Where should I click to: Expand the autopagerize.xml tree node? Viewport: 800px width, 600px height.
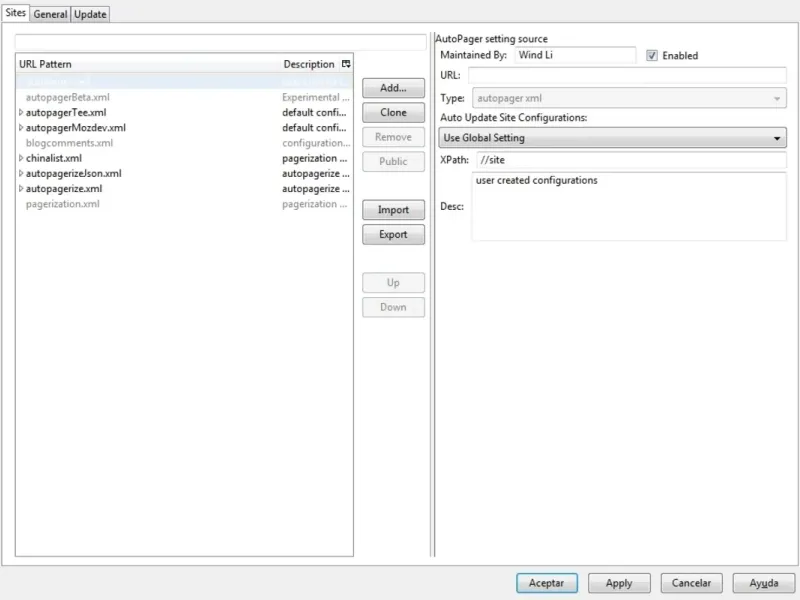pyautogui.click(x=21, y=189)
